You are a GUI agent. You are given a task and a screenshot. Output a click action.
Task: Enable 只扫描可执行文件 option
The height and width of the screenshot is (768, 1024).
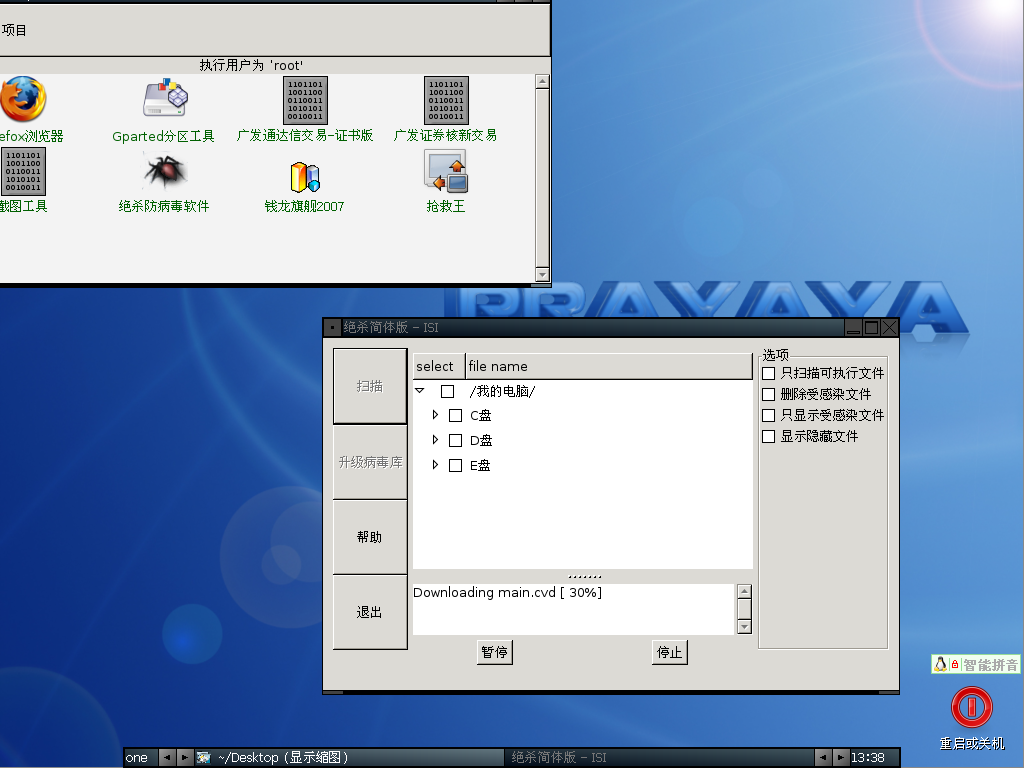[769, 373]
